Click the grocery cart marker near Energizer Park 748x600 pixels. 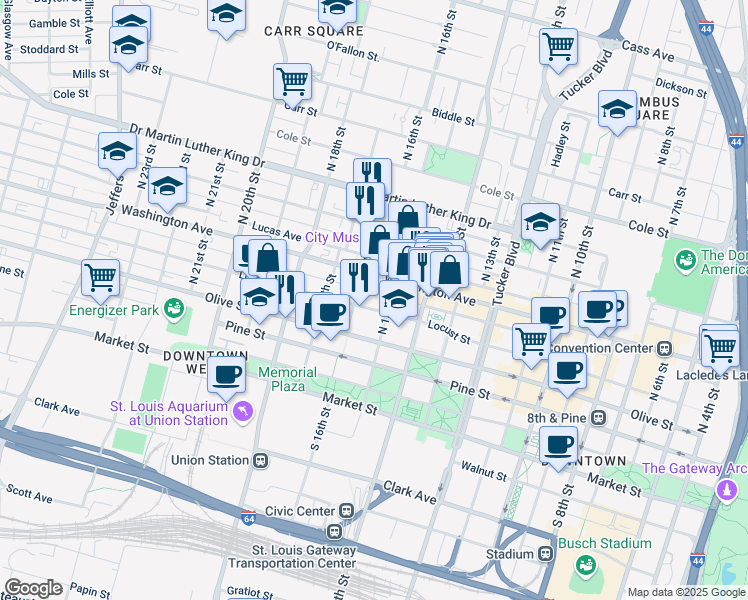[x=100, y=279]
